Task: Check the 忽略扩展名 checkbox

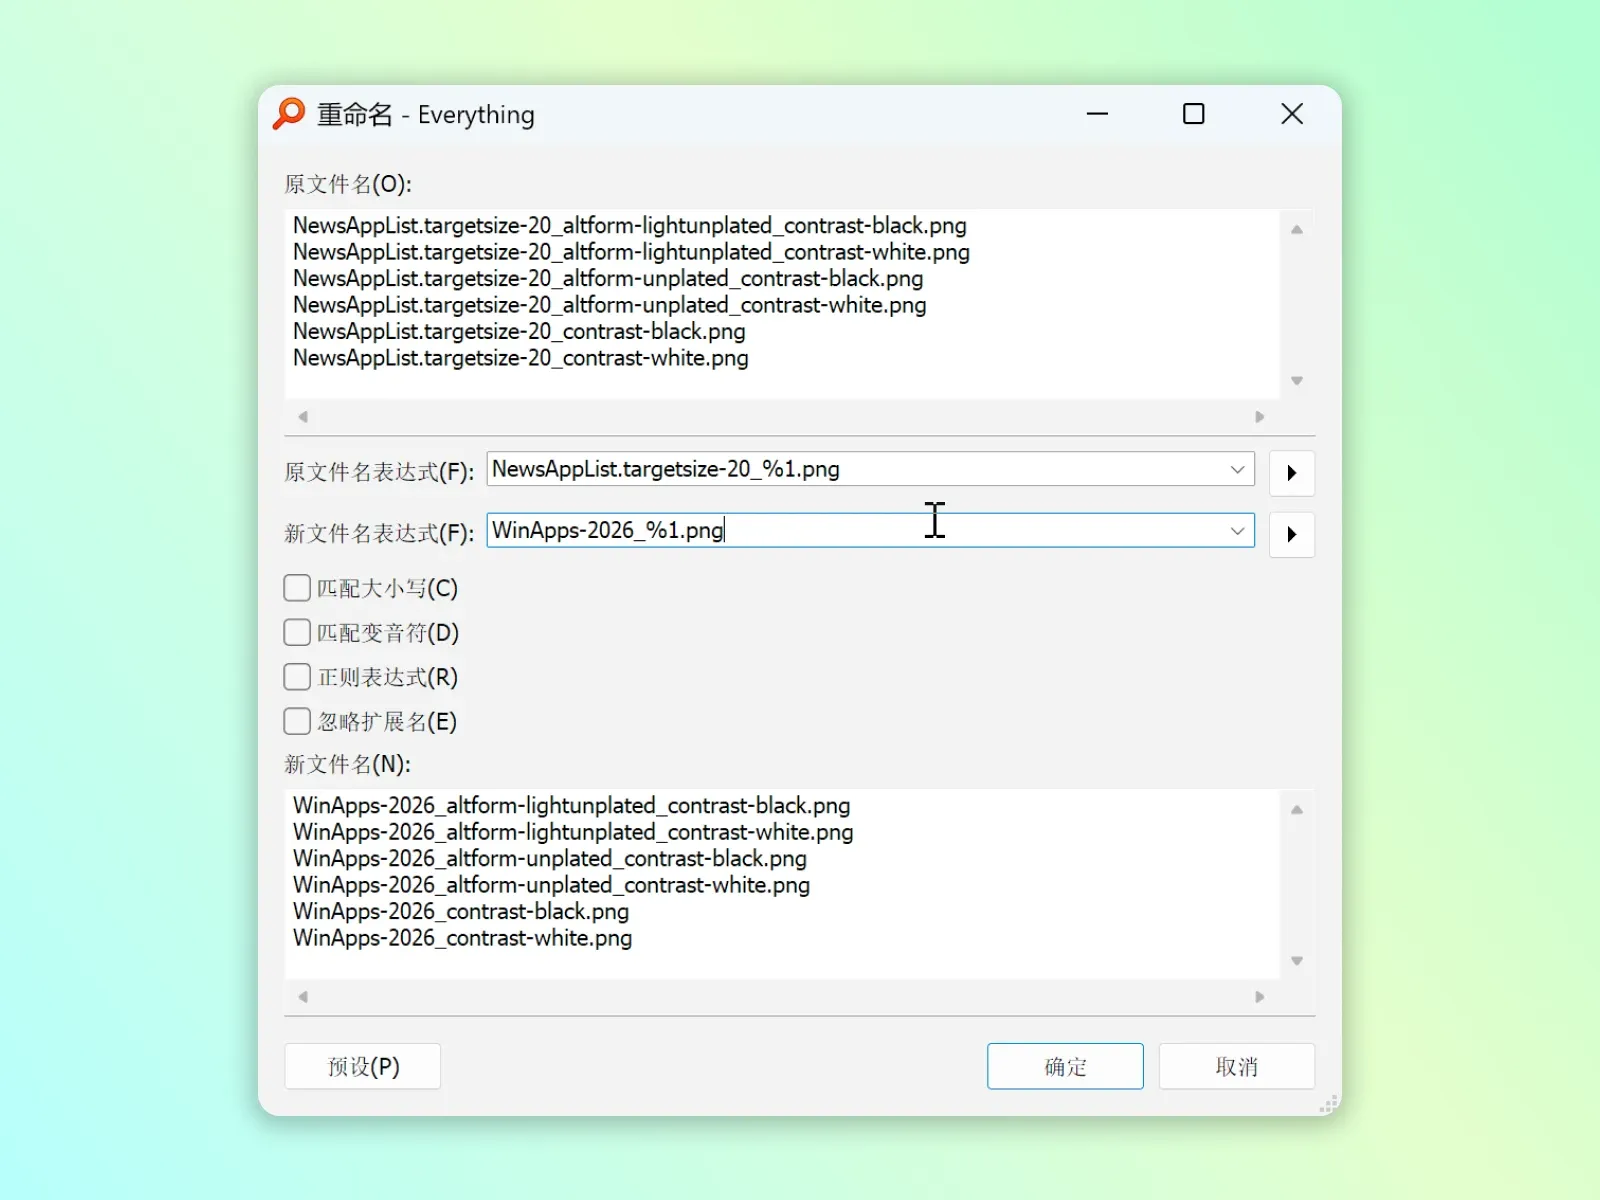Action: (x=297, y=722)
